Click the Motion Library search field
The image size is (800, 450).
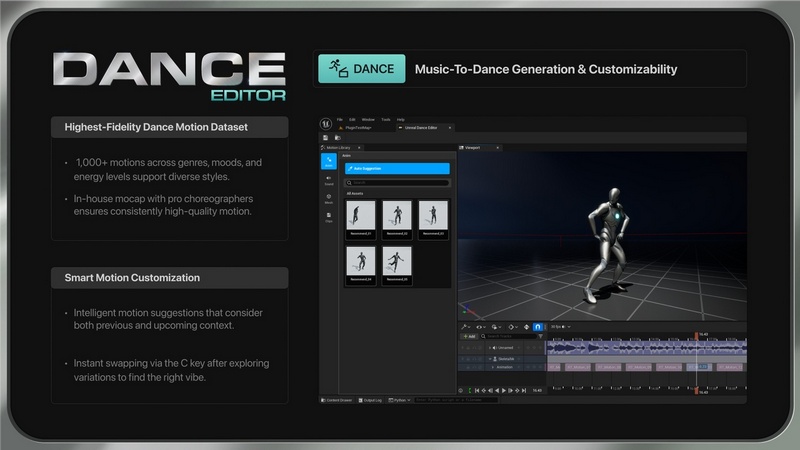397,183
